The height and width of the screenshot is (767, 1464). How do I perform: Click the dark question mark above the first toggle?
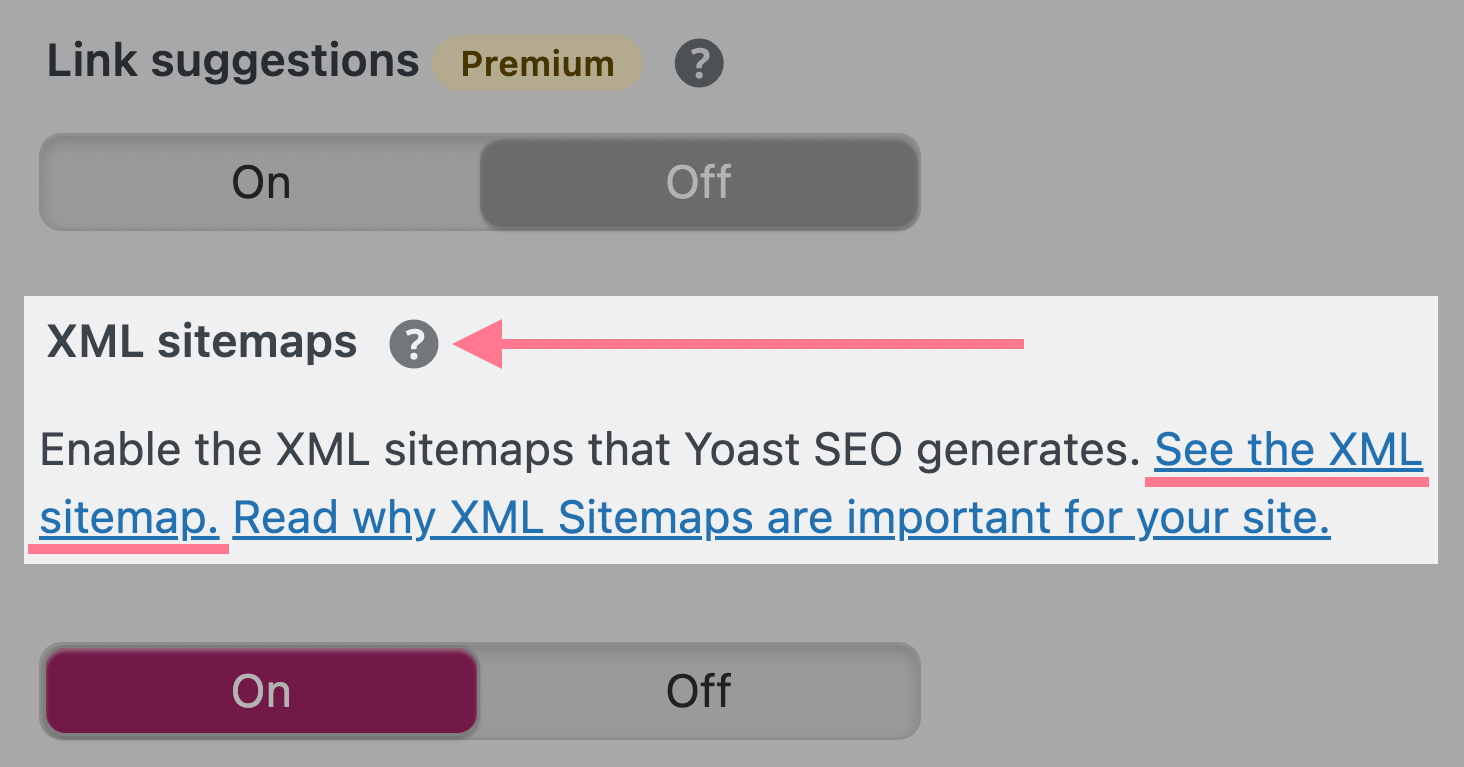698,63
